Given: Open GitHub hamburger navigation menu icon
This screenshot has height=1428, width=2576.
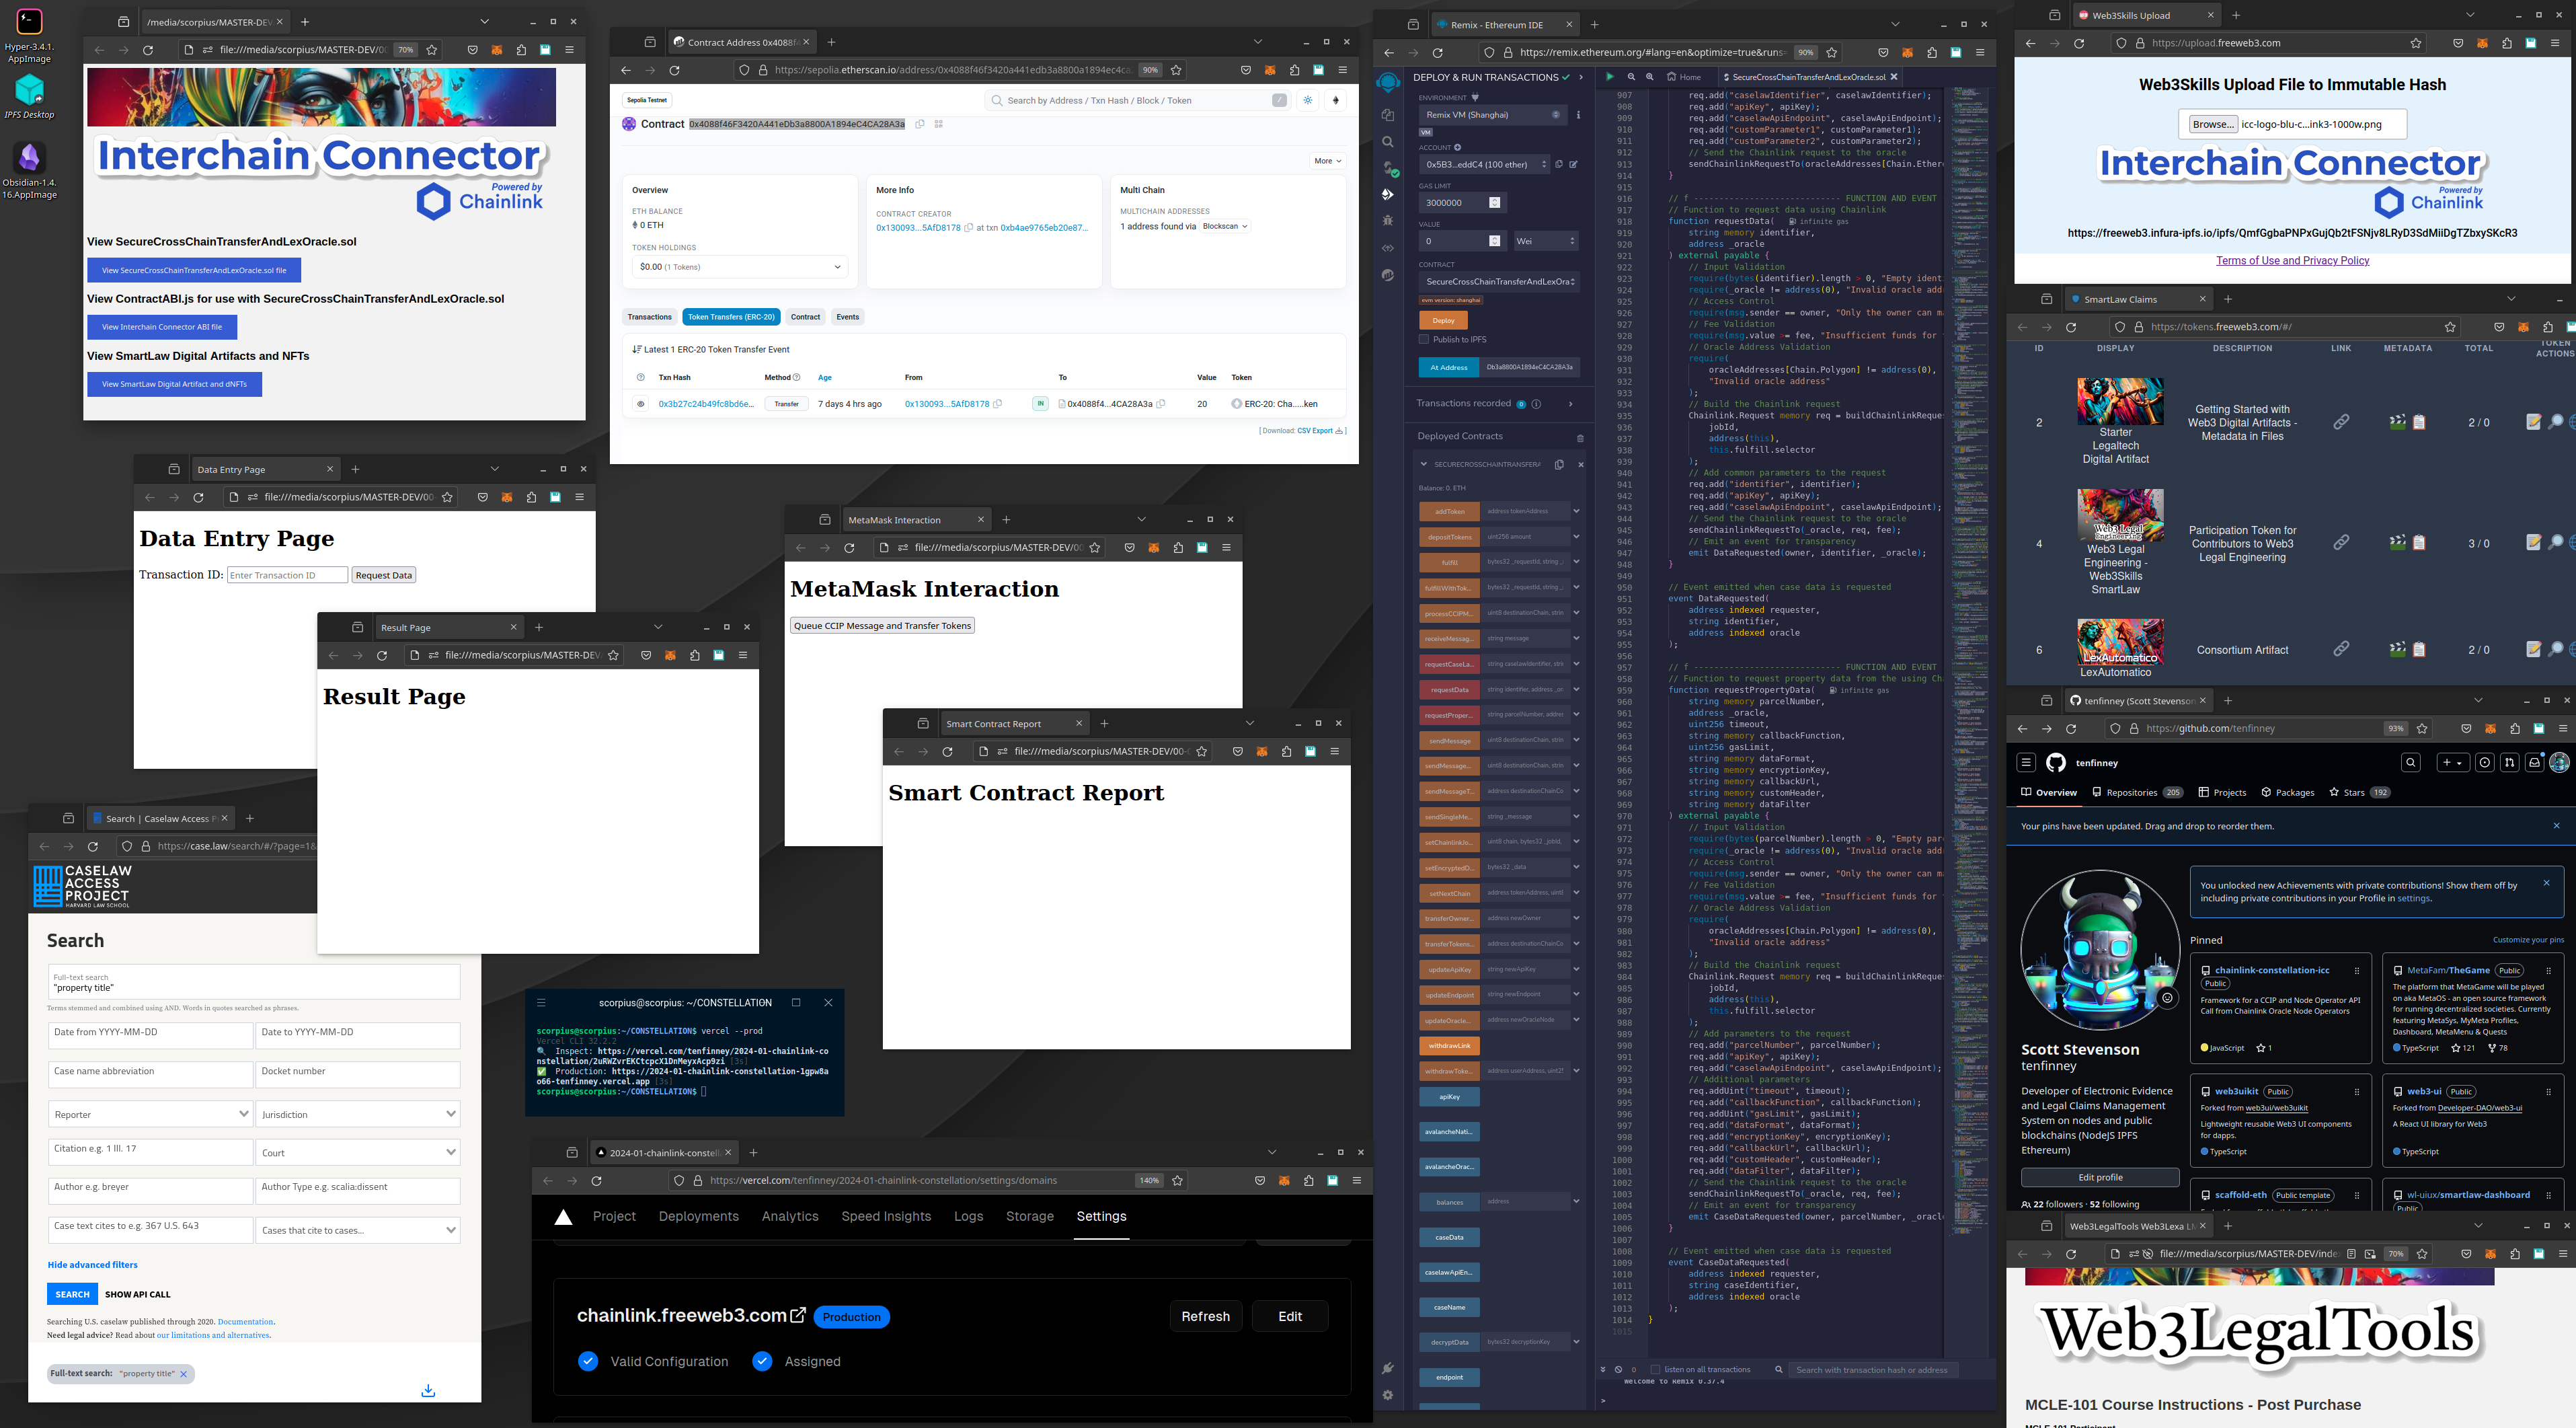Looking at the screenshot, I should click(2026, 763).
